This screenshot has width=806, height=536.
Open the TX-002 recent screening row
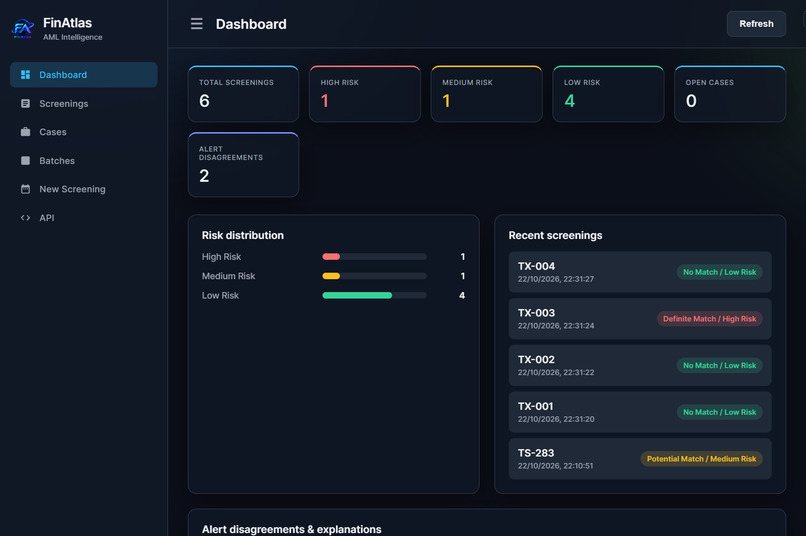click(640, 366)
